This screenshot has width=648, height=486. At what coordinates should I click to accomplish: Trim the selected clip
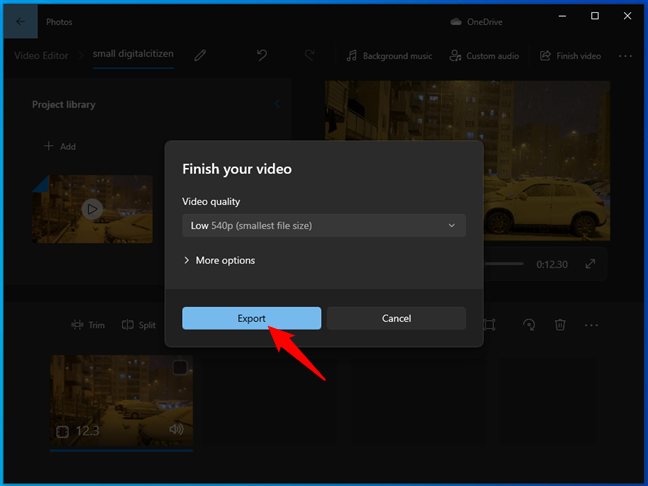[x=88, y=325]
